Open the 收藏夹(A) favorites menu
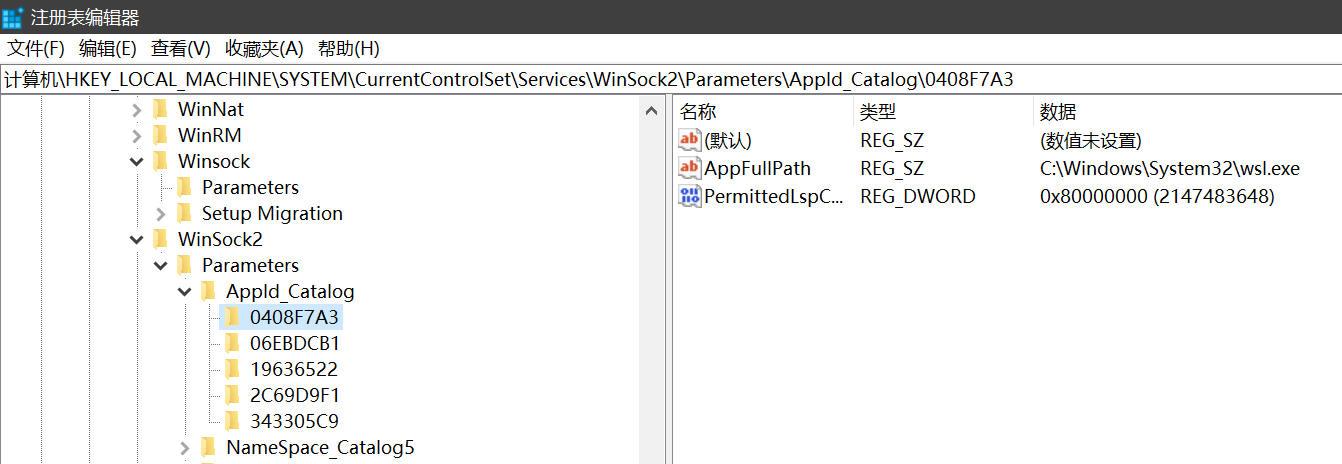The width and height of the screenshot is (1342, 464). coord(264,48)
